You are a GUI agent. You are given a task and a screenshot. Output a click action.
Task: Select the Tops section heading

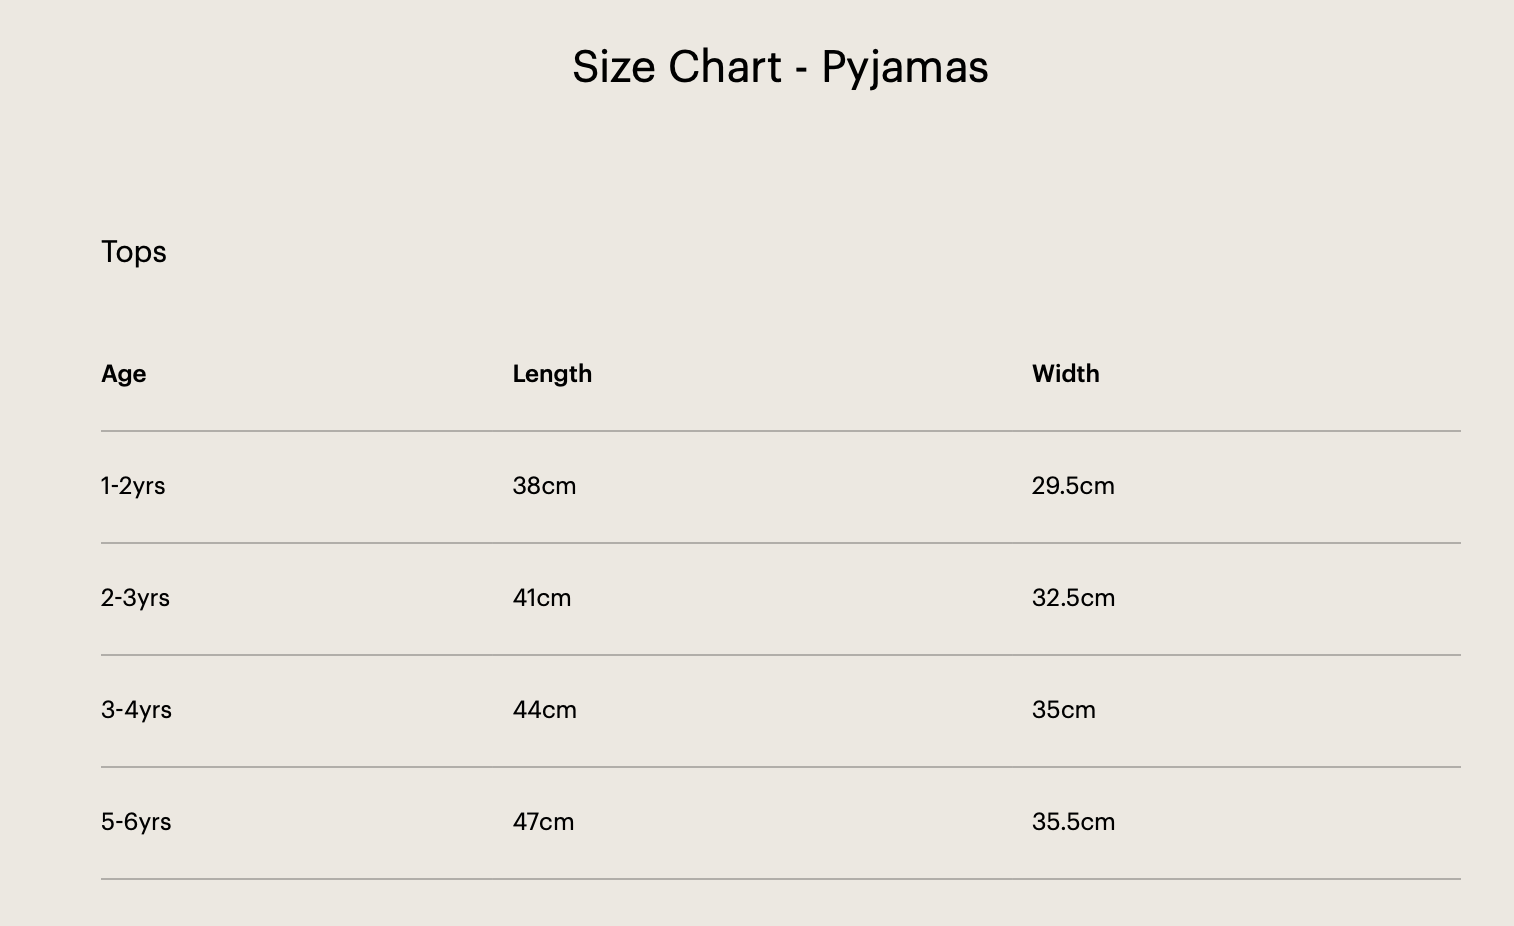(x=134, y=252)
